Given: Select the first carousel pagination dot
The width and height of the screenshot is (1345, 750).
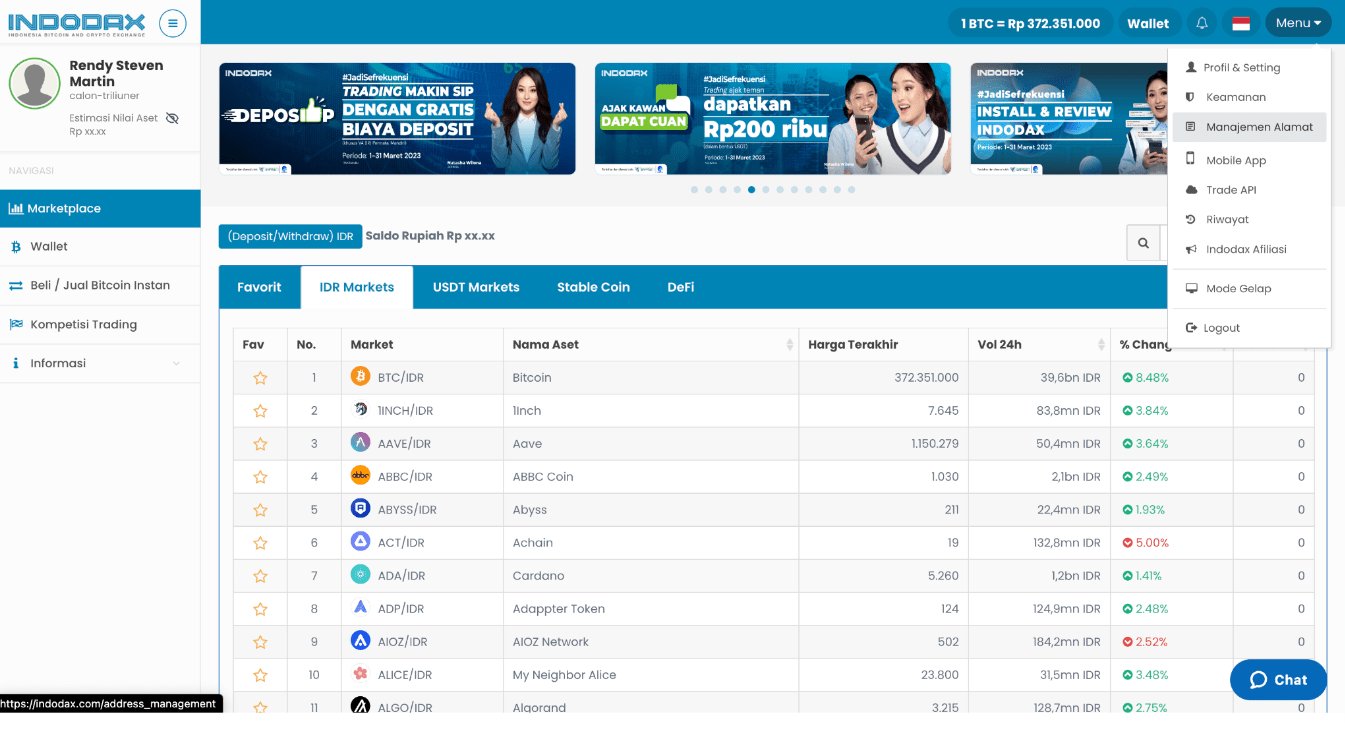Looking at the screenshot, I should [694, 189].
